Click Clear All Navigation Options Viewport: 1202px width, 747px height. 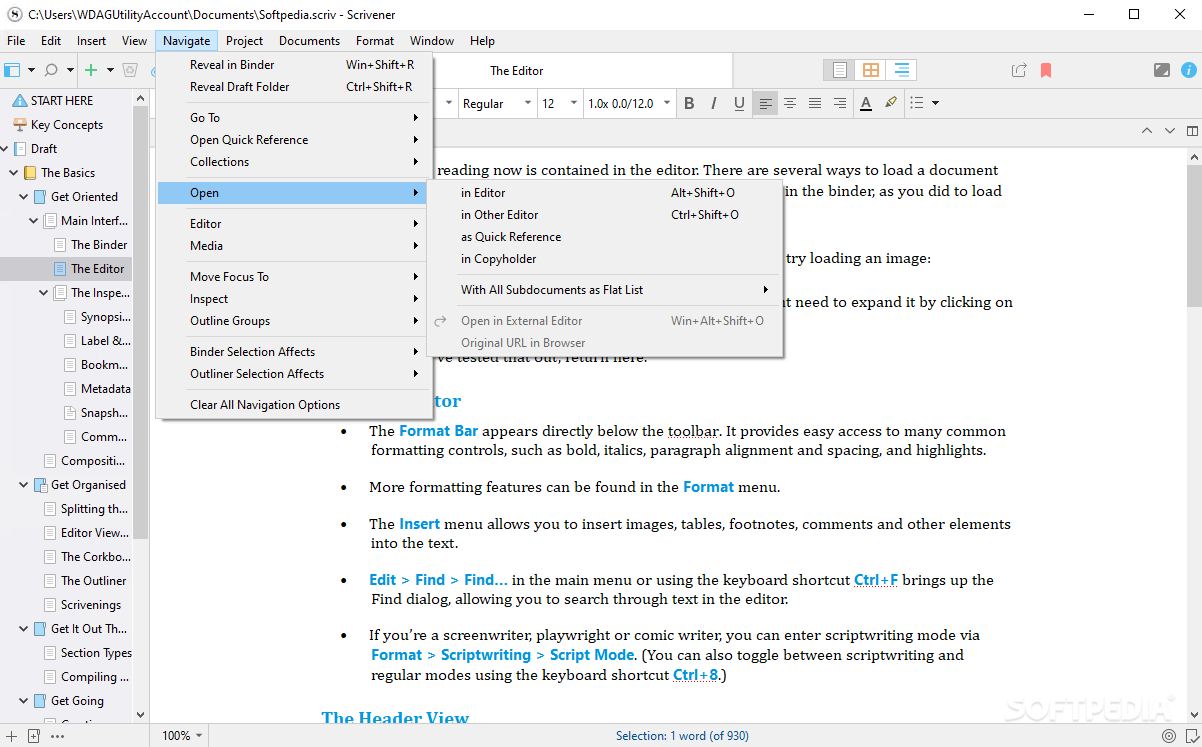[x=294, y=405]
